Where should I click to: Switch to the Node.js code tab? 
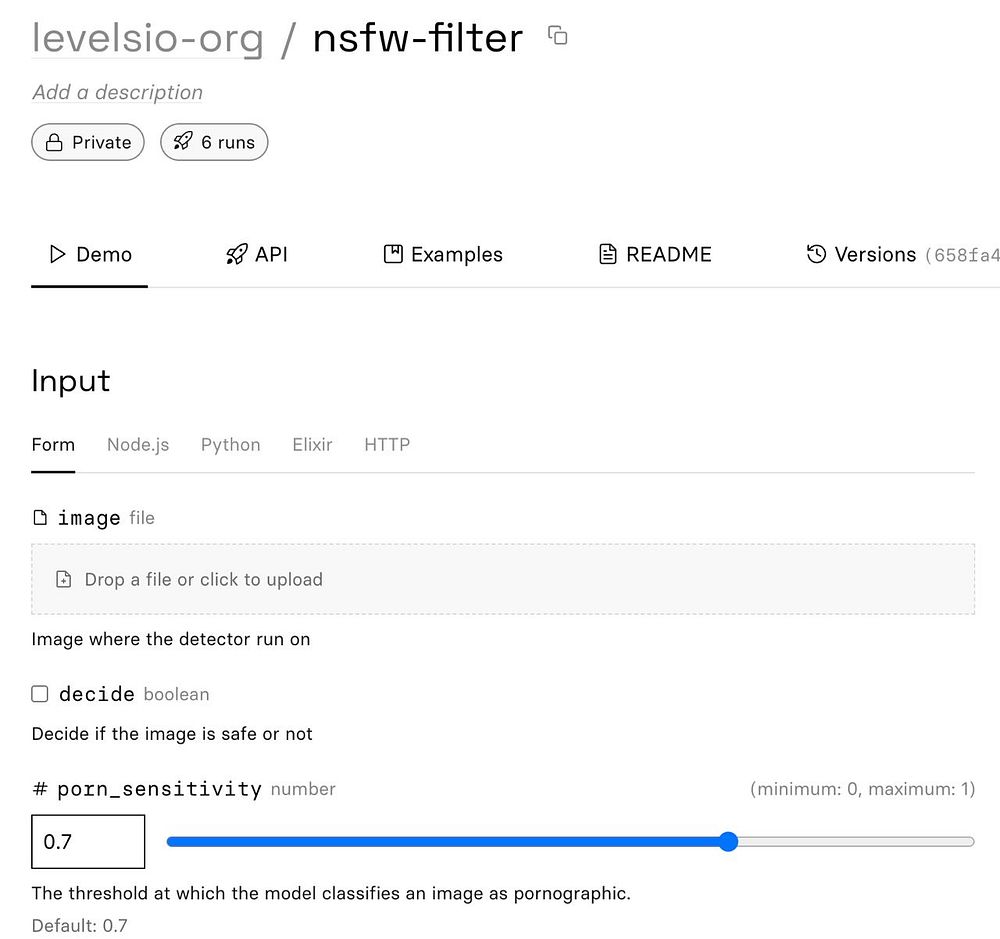(138, 444)
